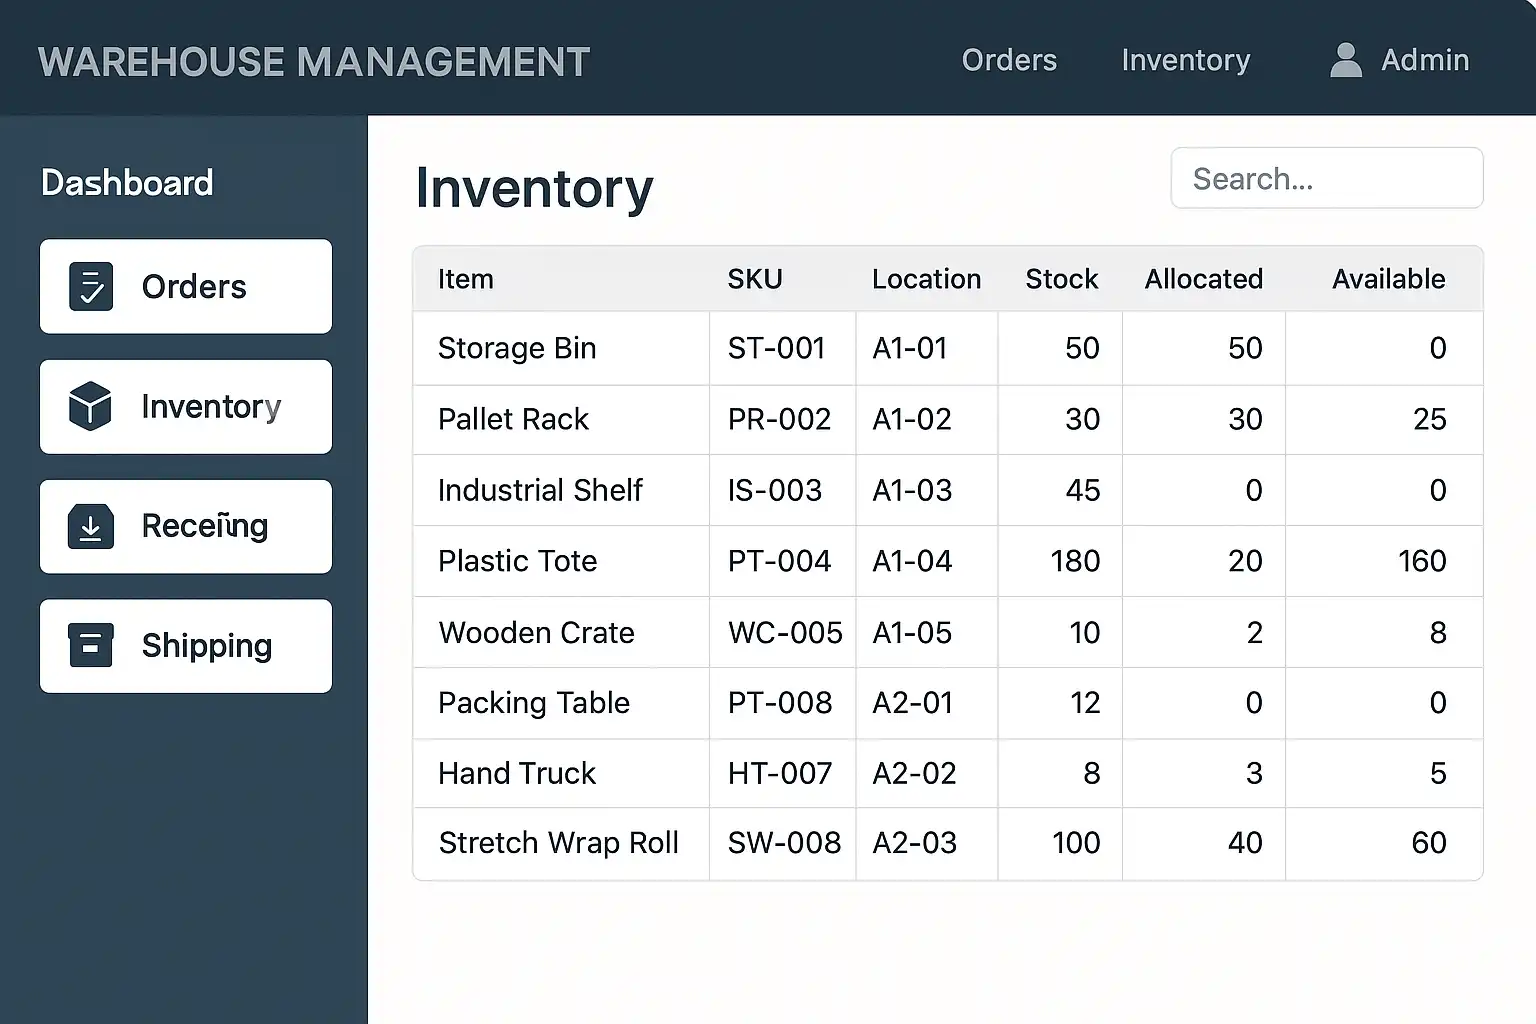Select the Shipping sidebar button

click(186, 646)
